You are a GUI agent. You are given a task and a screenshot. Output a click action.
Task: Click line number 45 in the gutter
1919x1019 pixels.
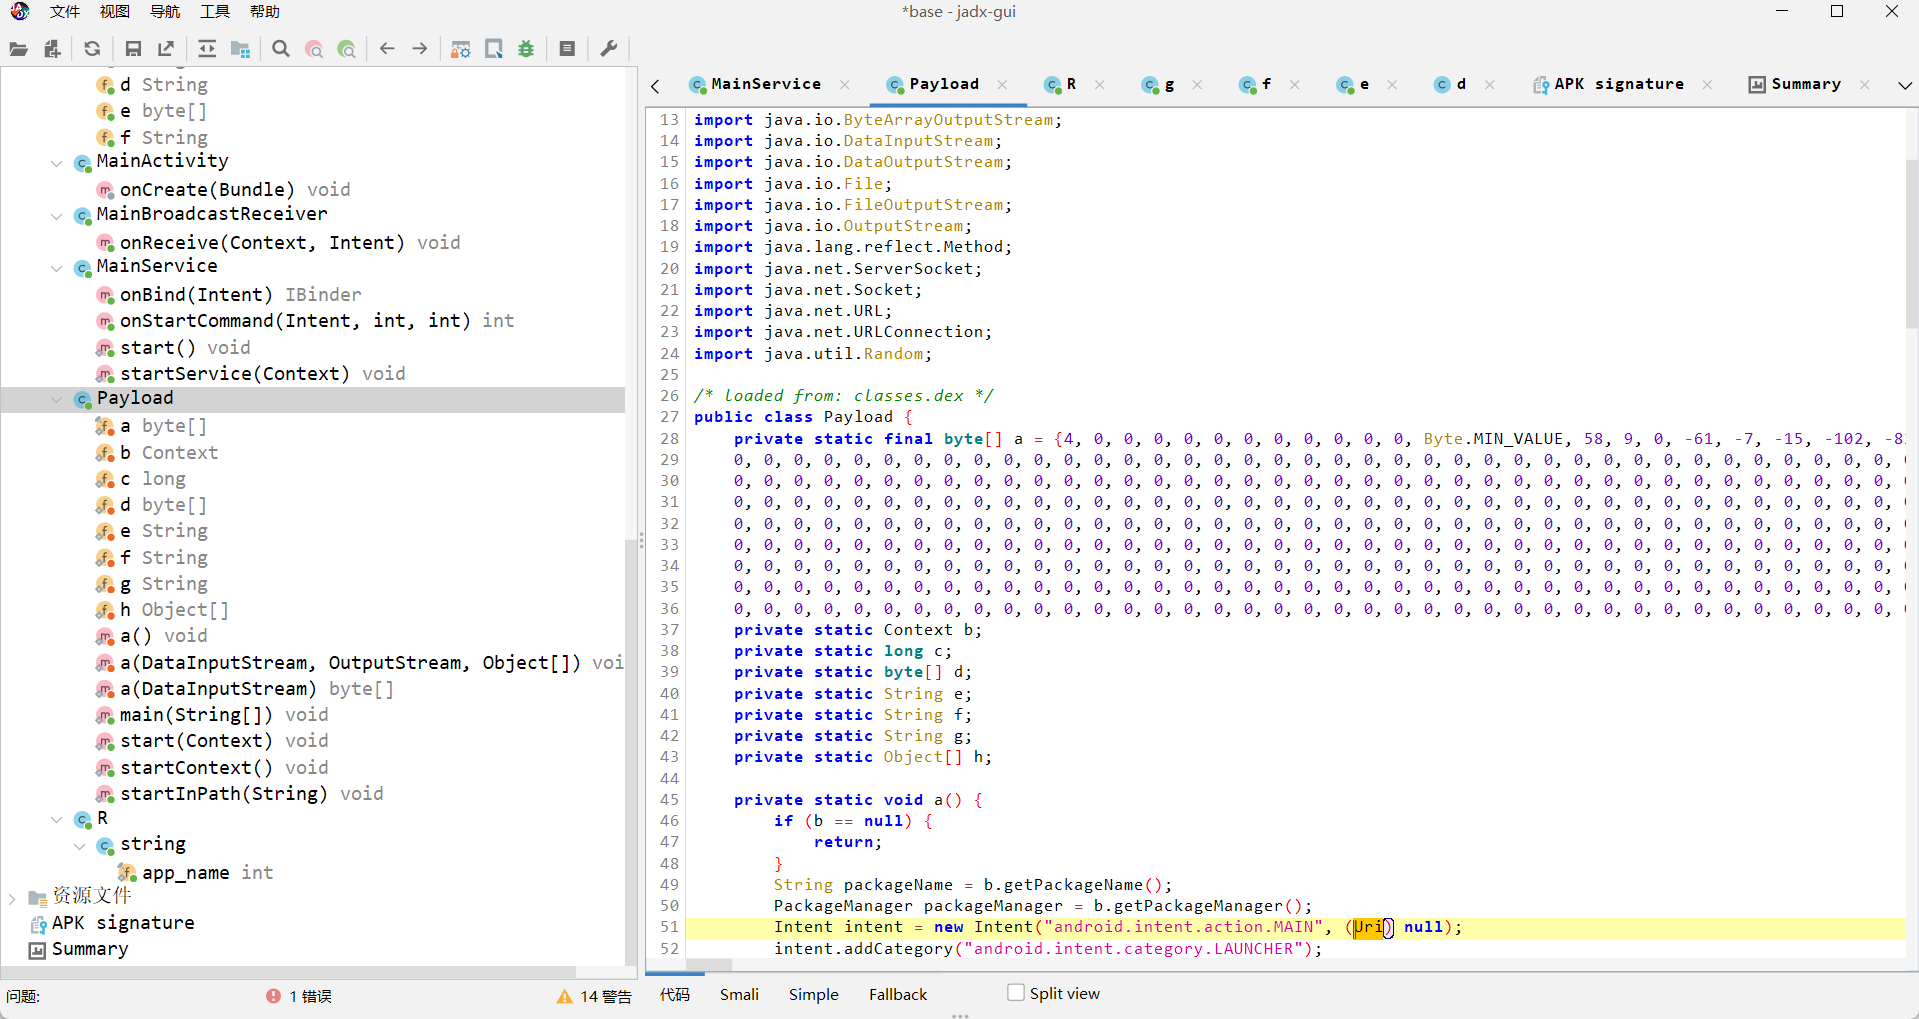click(669, 800)
